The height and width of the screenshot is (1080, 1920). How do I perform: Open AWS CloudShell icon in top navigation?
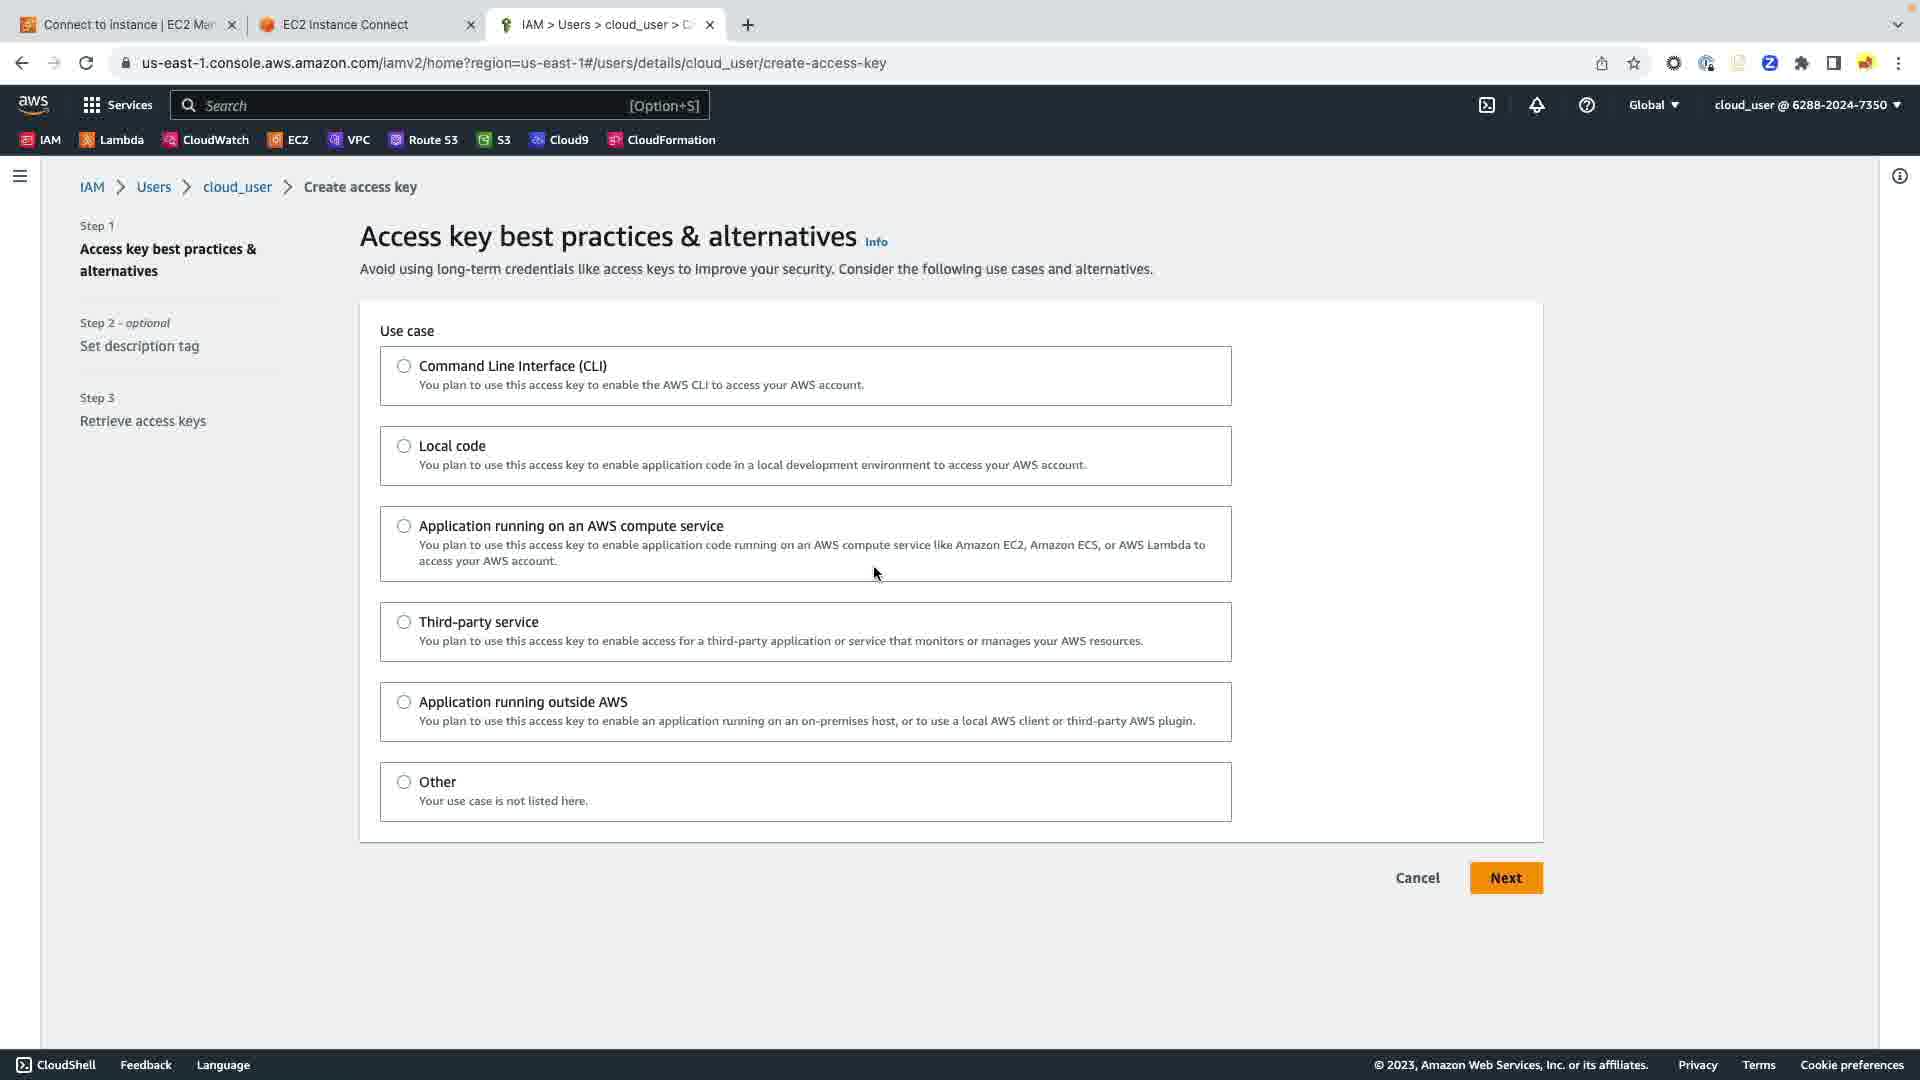(x=1487, y=105)
